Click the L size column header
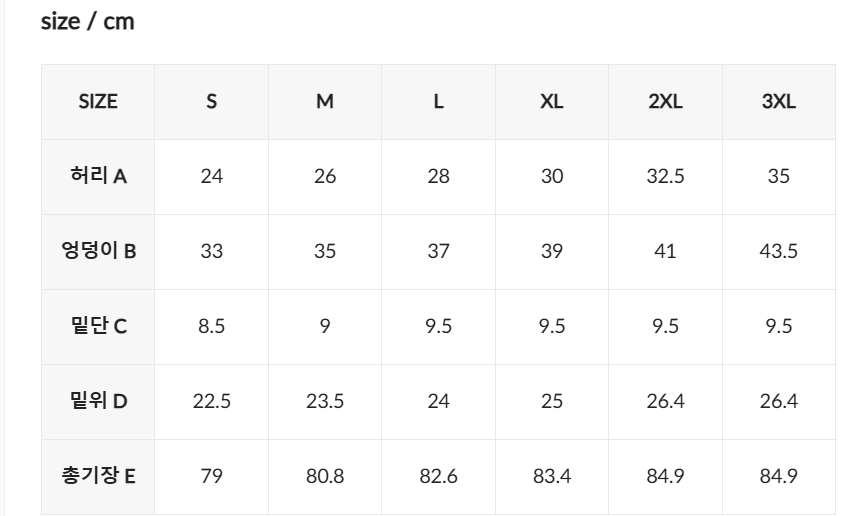Viewport: 849px width, 516px height. click(x=438, y=101)
